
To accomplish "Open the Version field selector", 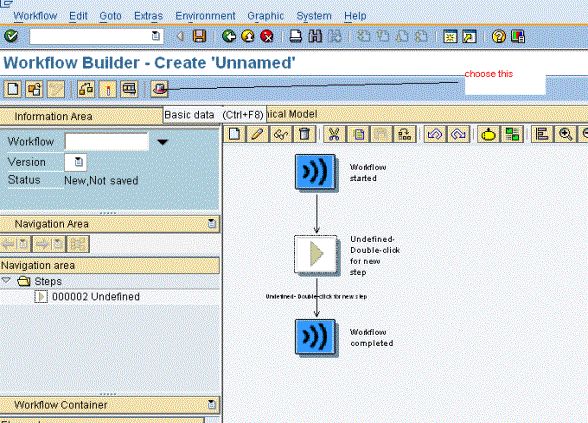I will tap(78, 162).
